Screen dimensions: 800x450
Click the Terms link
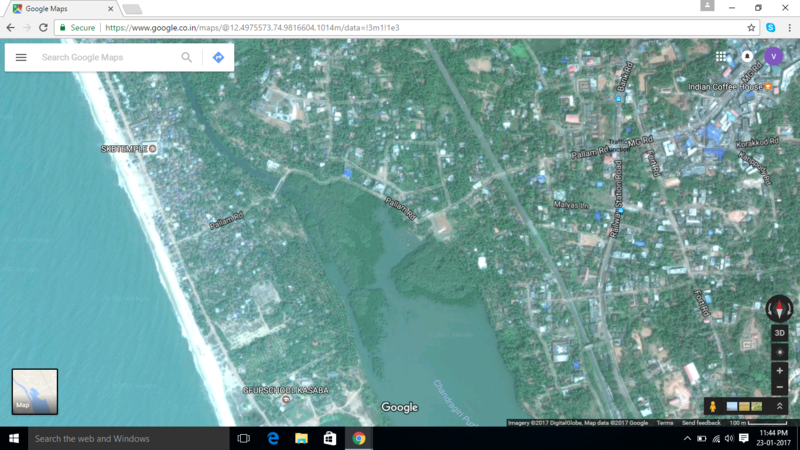pyautogui.click(x=665, y=423)
